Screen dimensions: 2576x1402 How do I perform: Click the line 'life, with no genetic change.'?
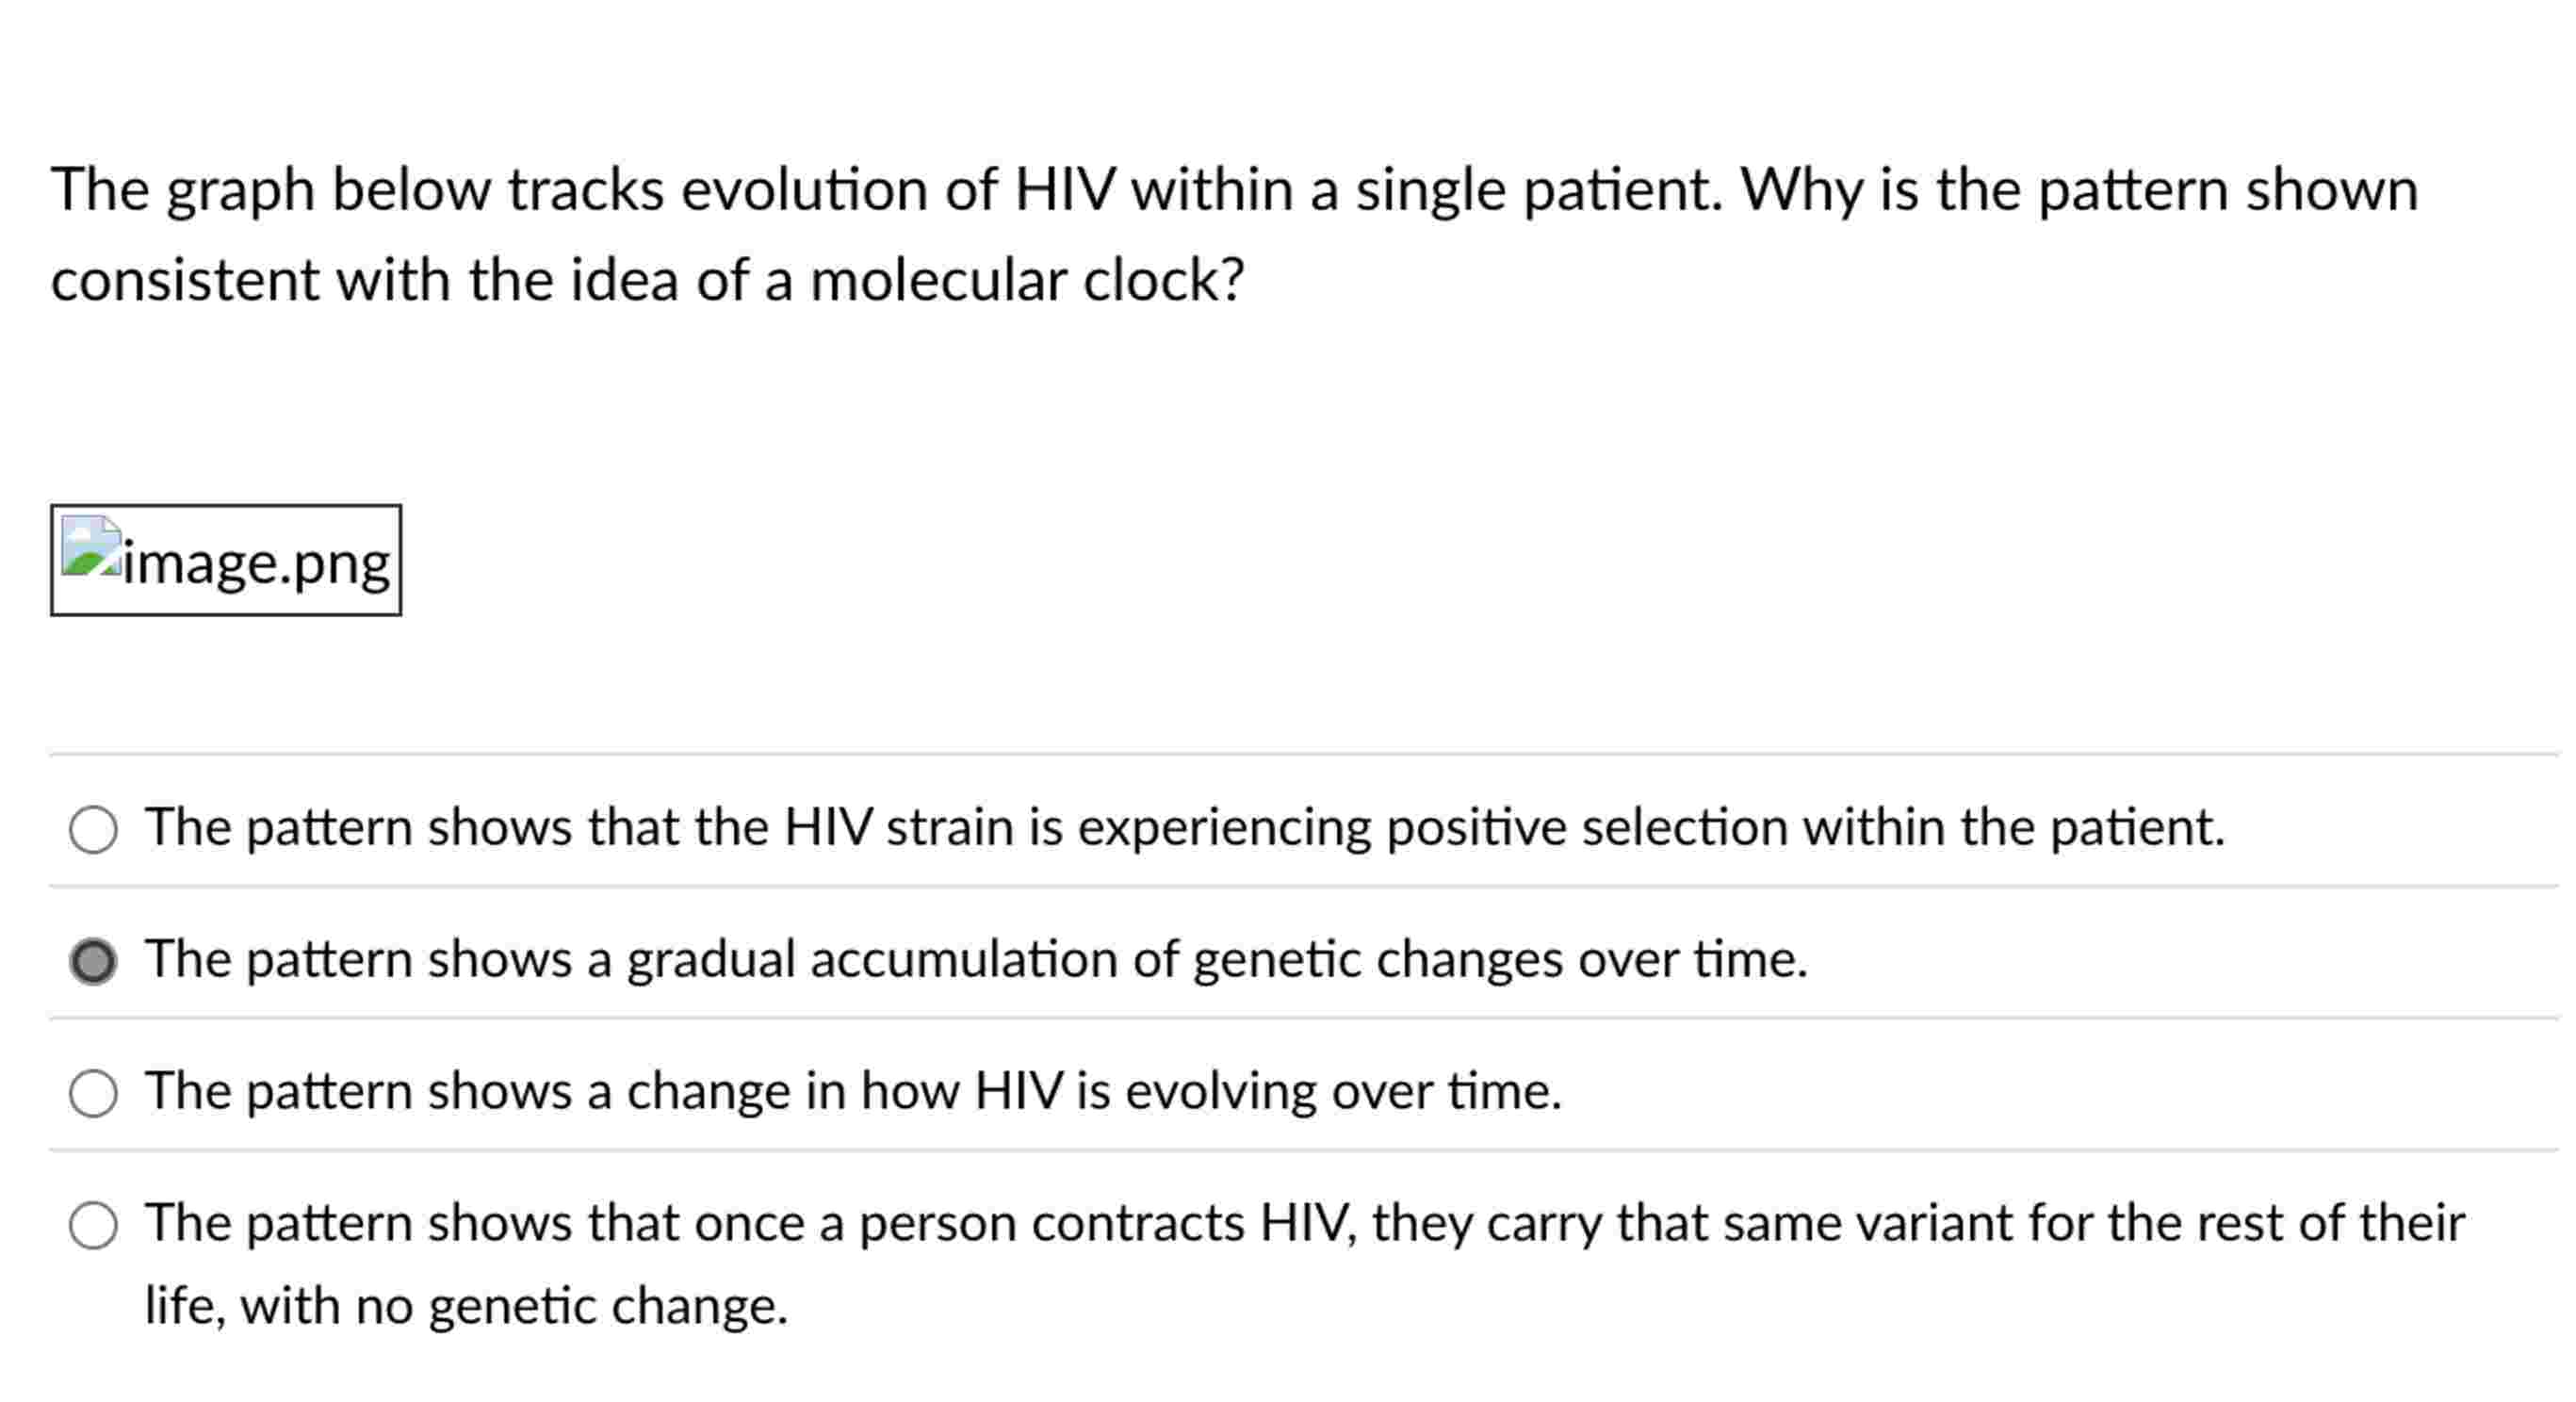[466, 1306]
